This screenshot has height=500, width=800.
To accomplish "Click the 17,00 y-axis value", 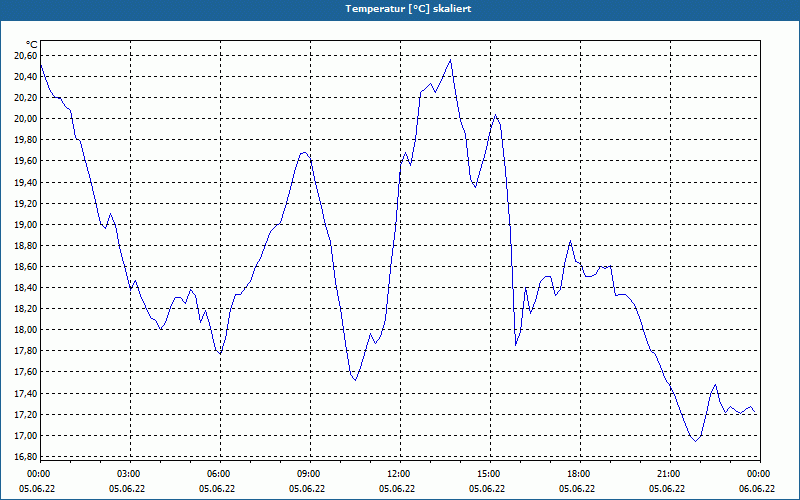I will (x=25, y=436).
